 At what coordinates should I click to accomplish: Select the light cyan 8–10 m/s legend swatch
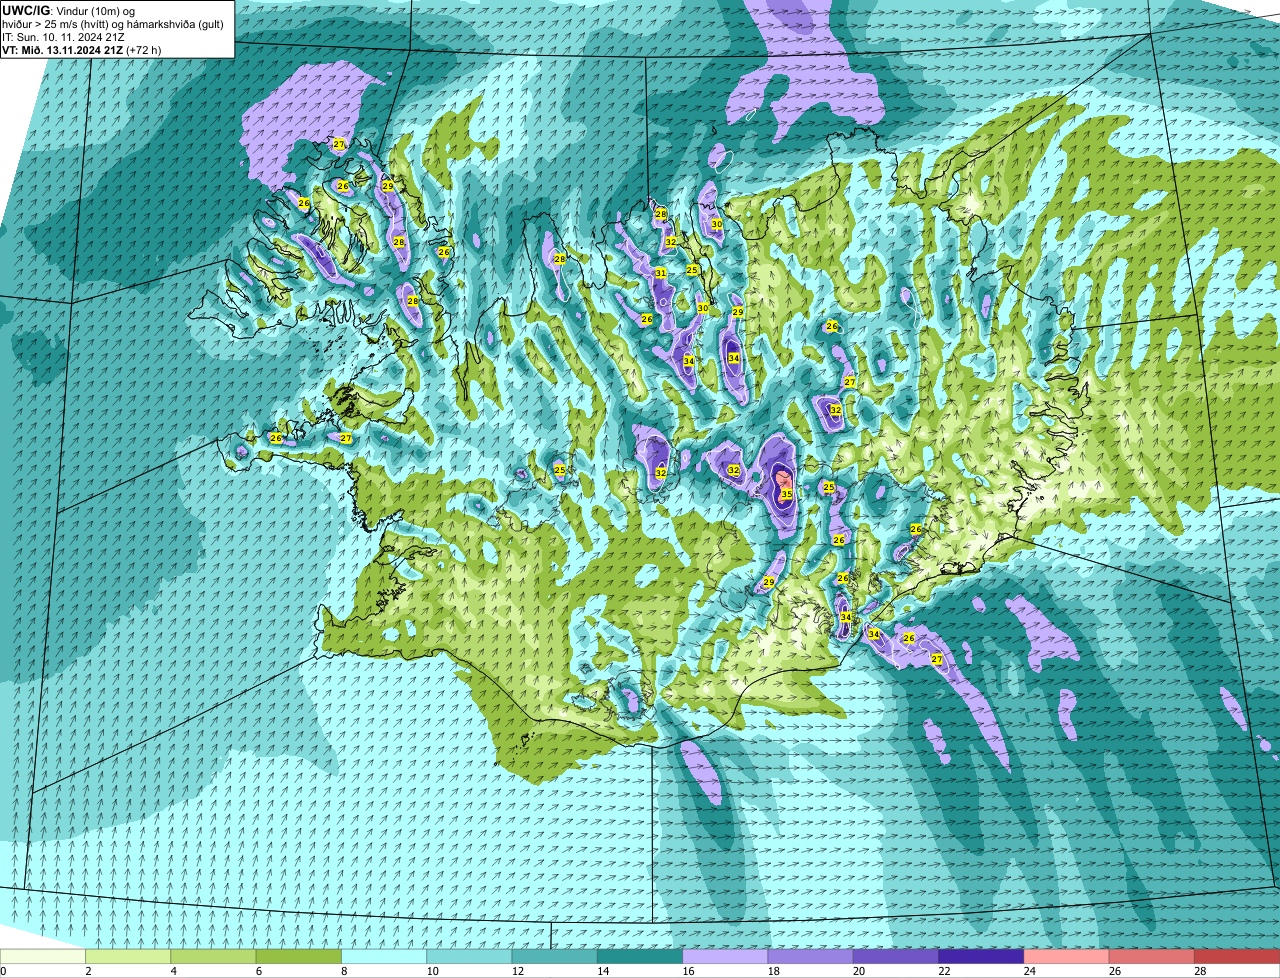(384, 957)
